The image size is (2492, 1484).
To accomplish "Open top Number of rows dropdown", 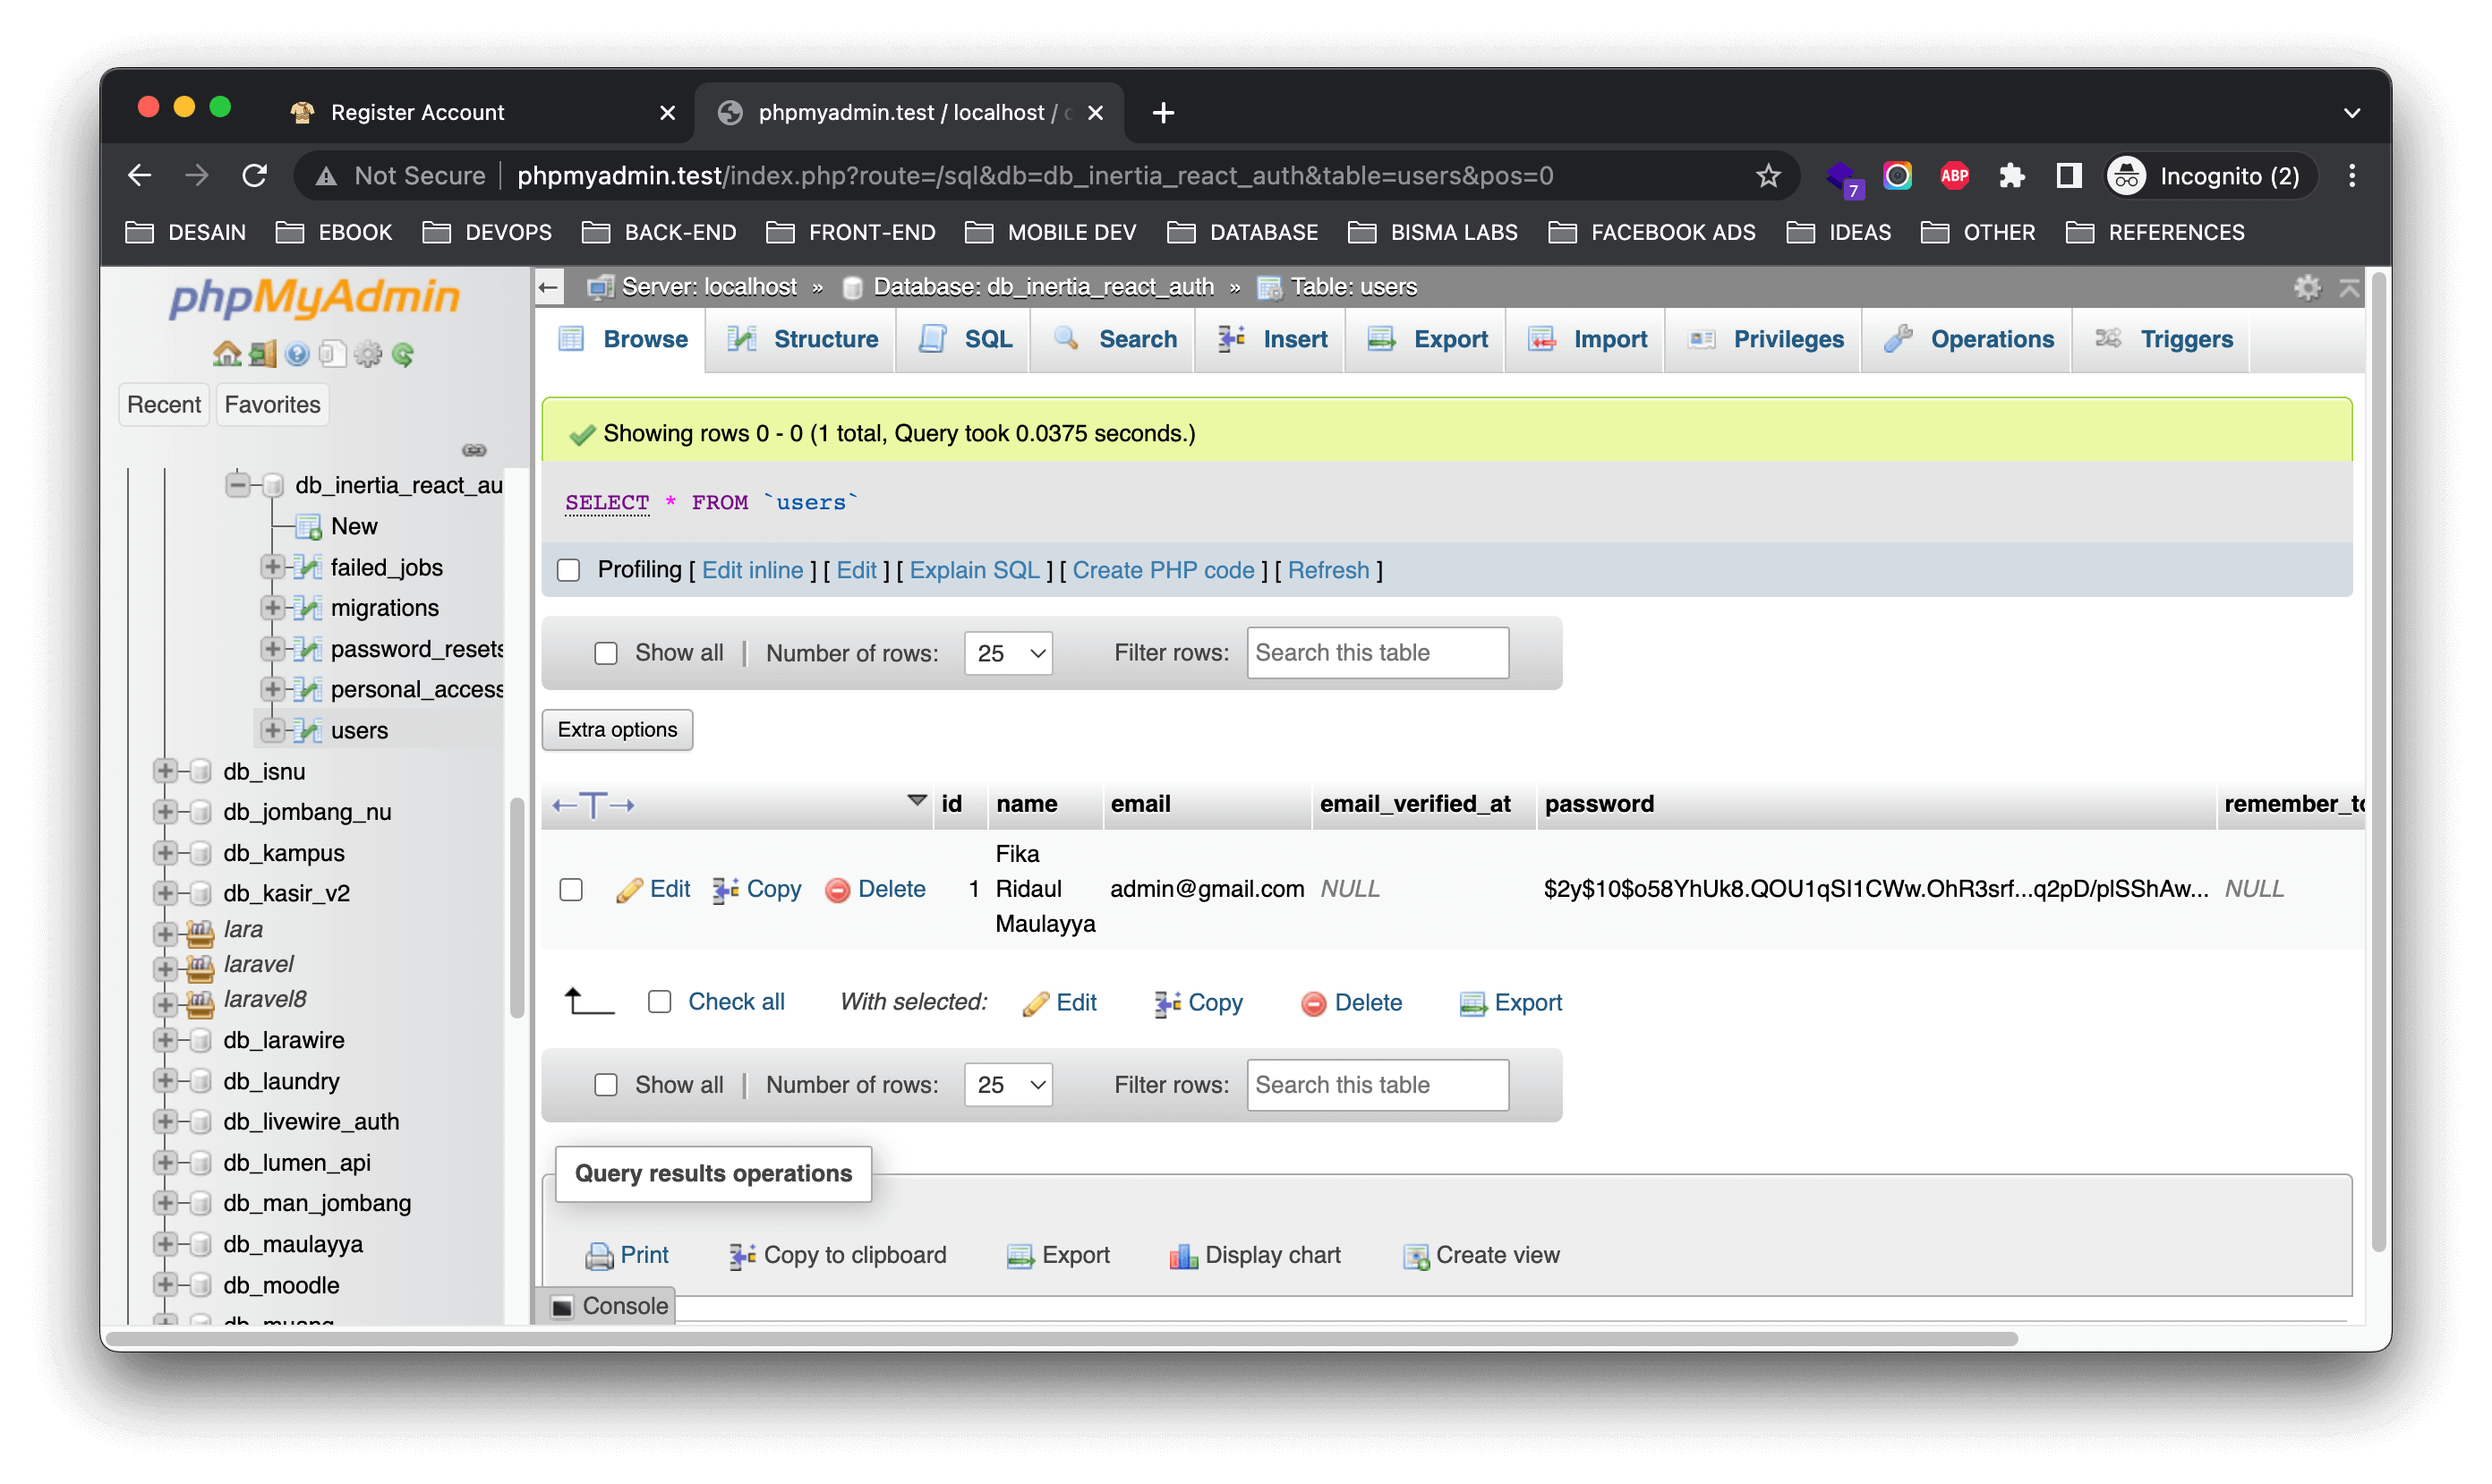I will [1008, 653].
